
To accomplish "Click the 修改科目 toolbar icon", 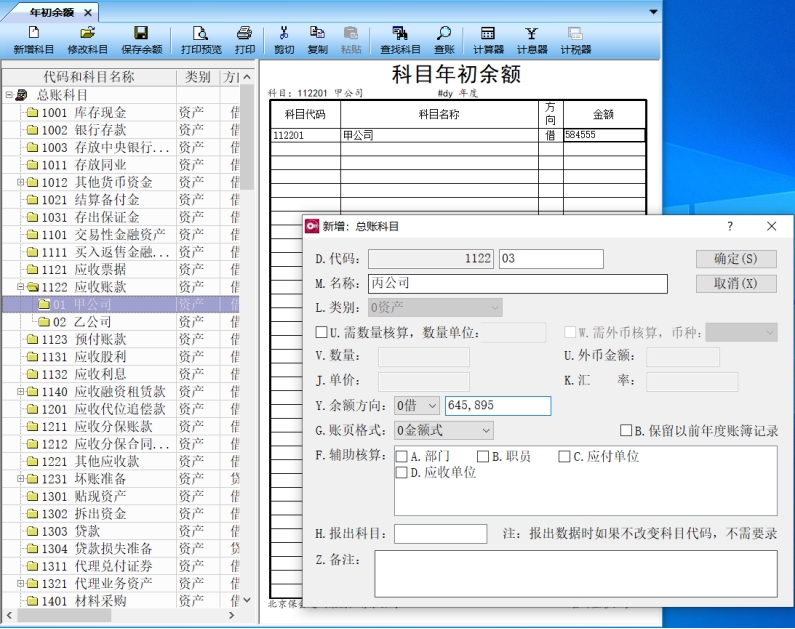I will pos(87,40).
